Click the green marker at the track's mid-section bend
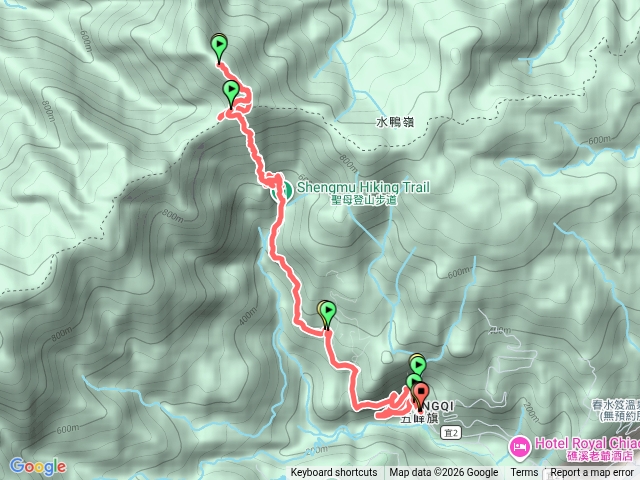Viewport: 640px width, 480px height. (x=327, y=315)
